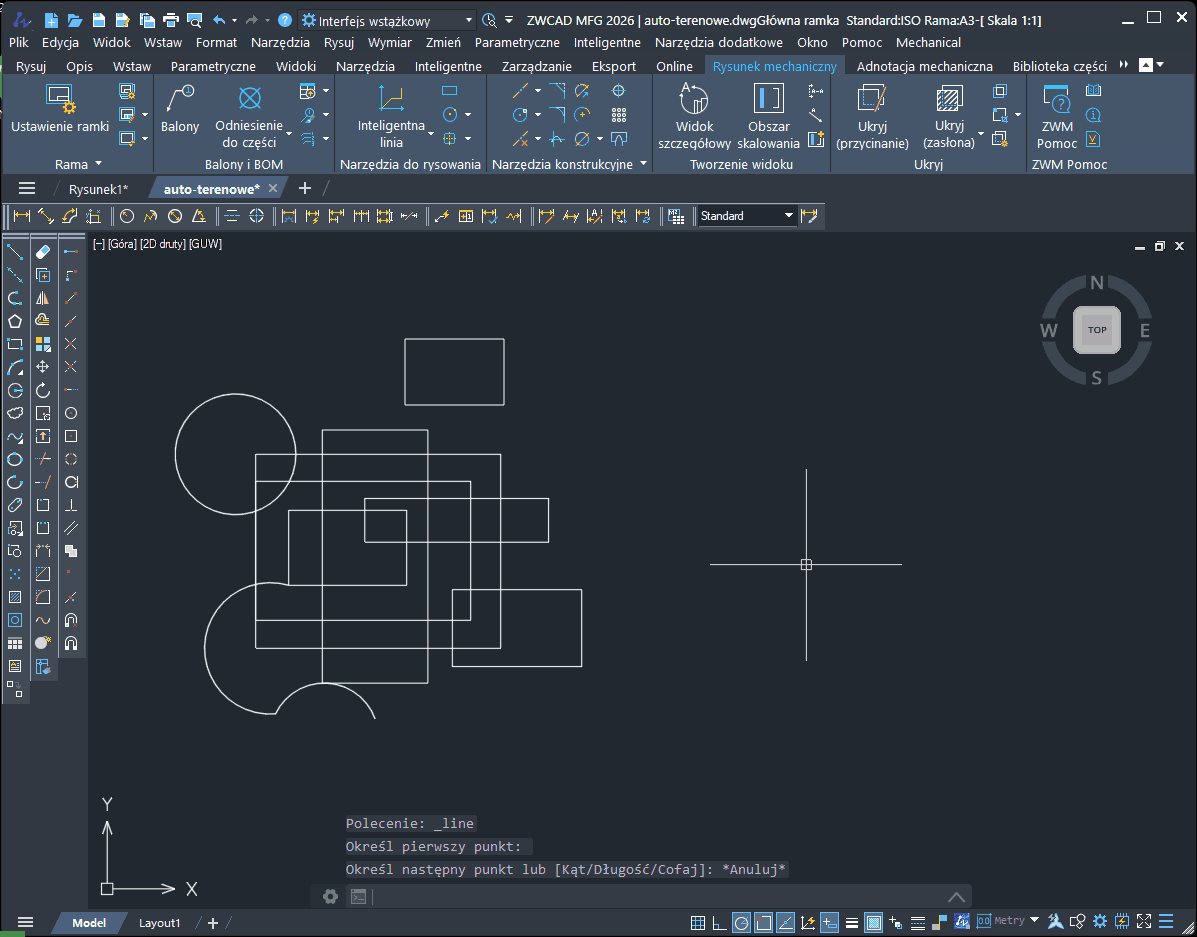The image size is (1197, 937).
Task: Open Interfejs wstążkowy workspace dropdown
Action: pyautogui.click(x=468, y=20)
